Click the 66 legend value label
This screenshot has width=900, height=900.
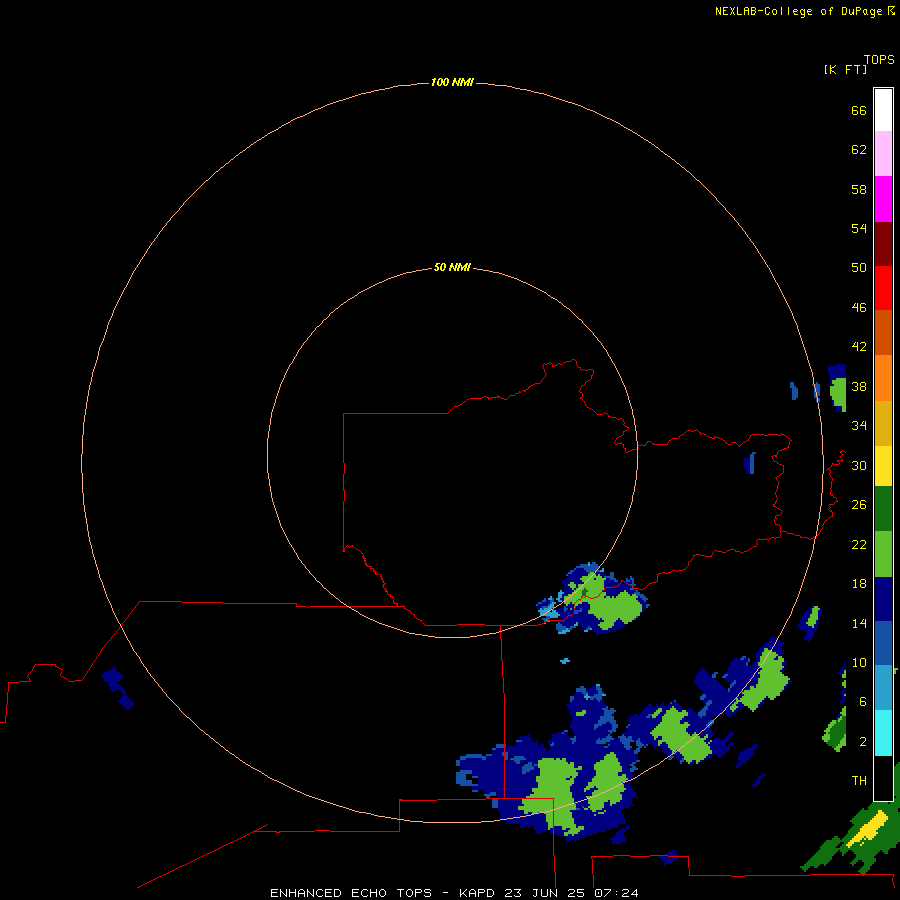click(x=859, y=110)
